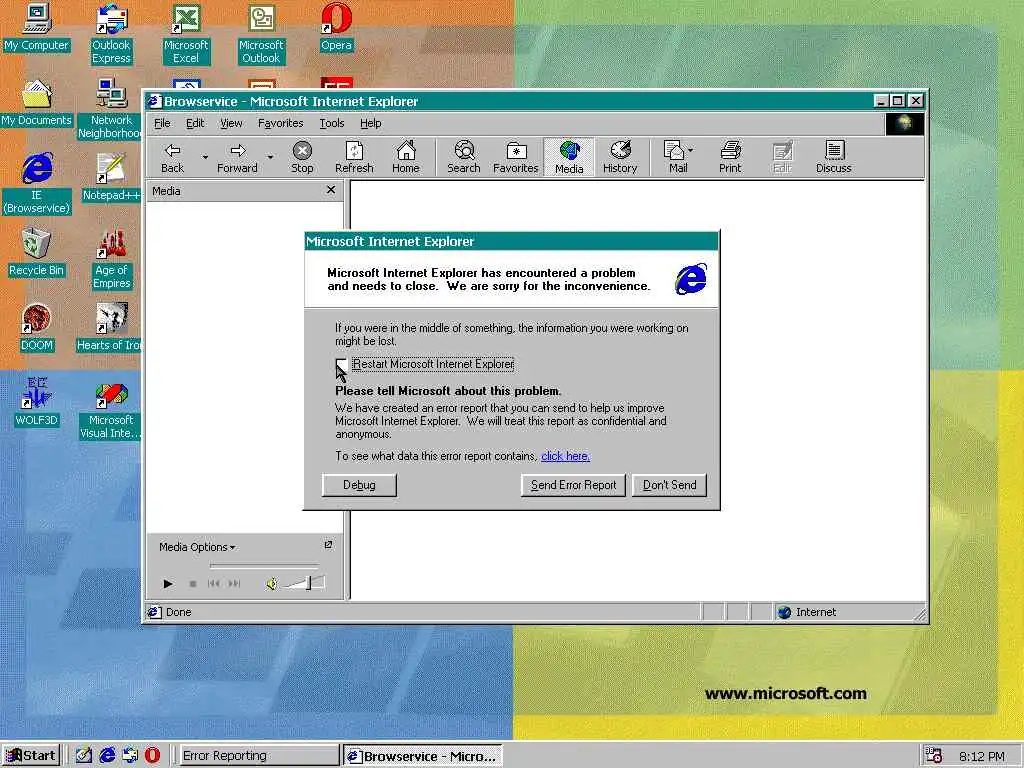Open the Search pane from the toolbar
The image size is (1024, 768).
(464, 157)
